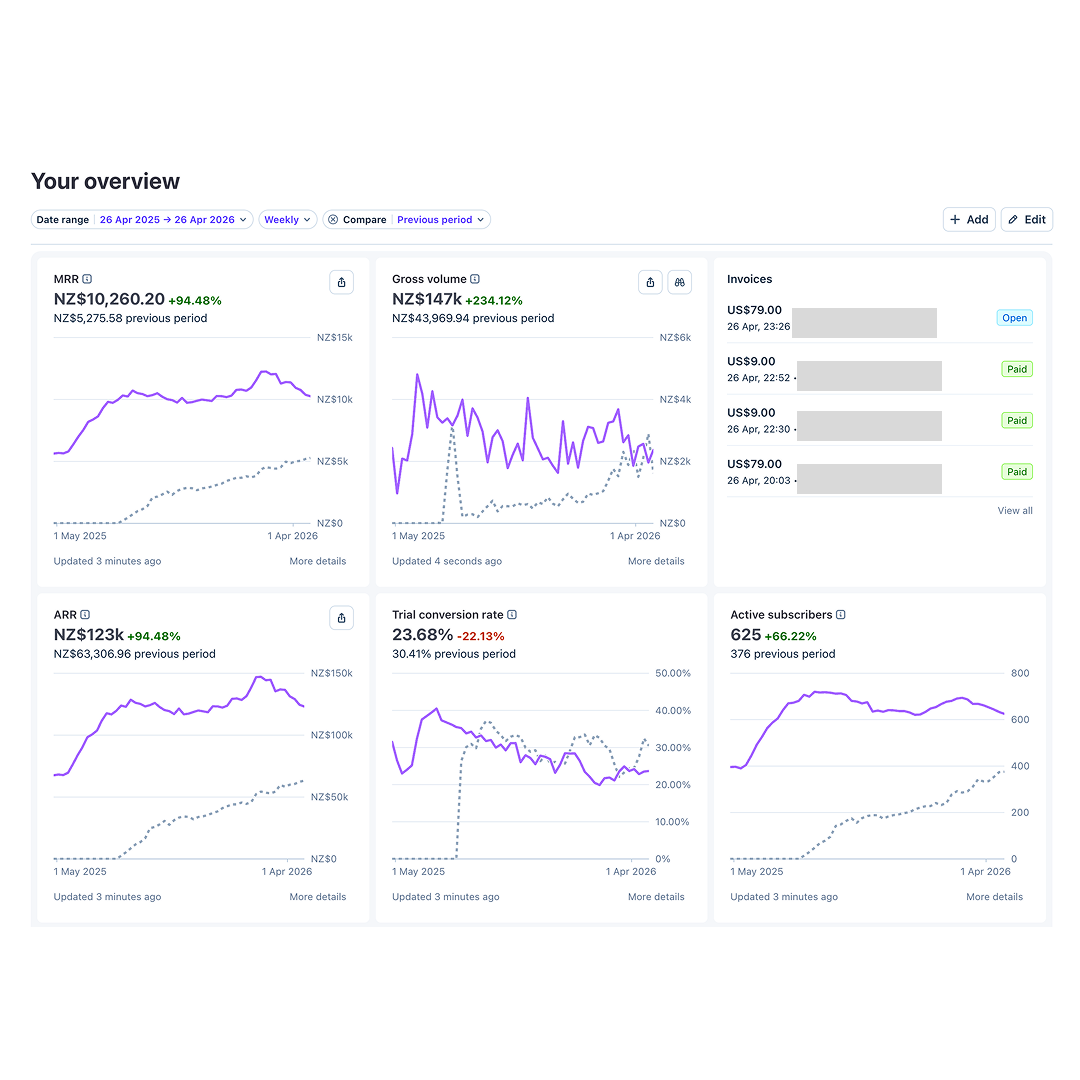1080x1080 pixels.
Task: Click the Trial conversion rate info icon
Action: [x=512, y=614]
